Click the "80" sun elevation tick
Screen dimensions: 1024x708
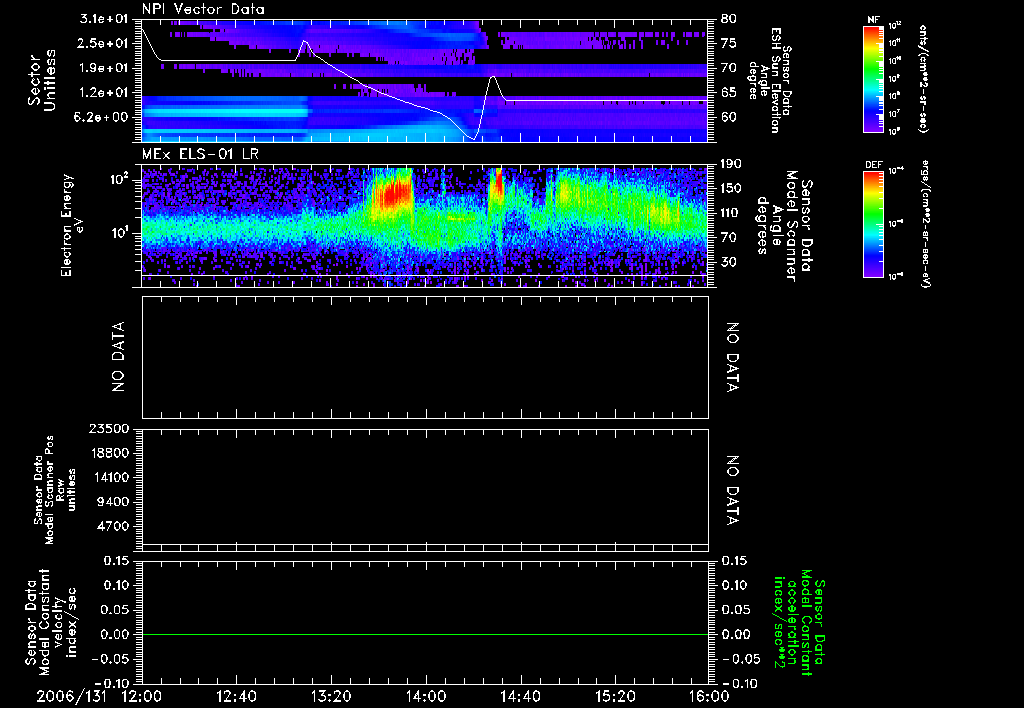(728, 19)
